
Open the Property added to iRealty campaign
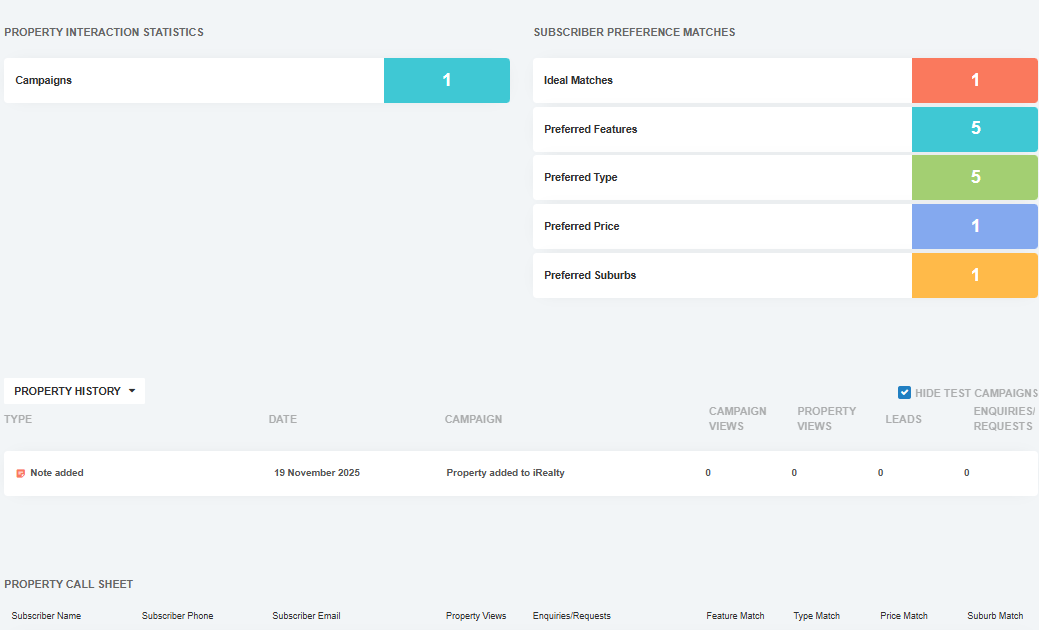[505, 473]
